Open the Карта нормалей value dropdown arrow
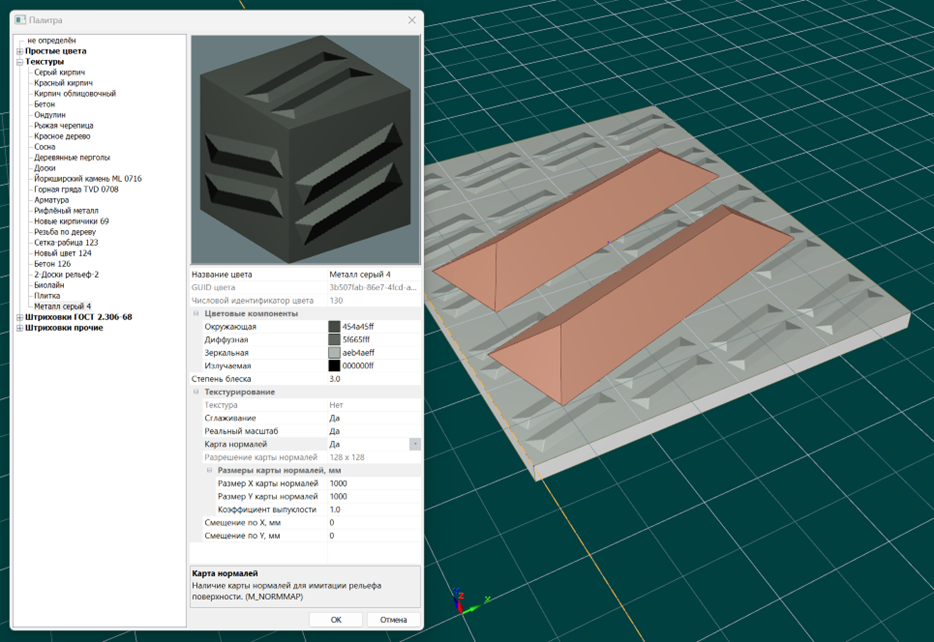Image resolution: width=934 pixels, height=642 pixels. tap(414, 444)
